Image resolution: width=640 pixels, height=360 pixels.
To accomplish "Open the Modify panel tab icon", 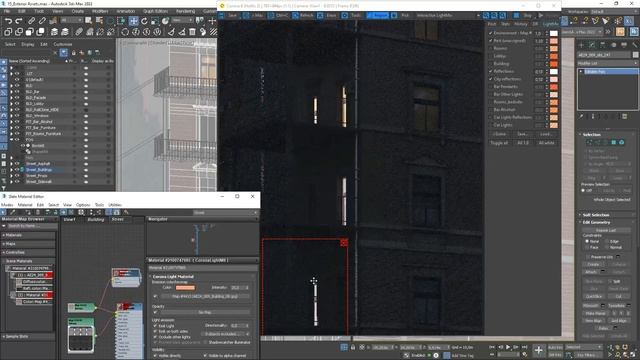I will point(592,45).
